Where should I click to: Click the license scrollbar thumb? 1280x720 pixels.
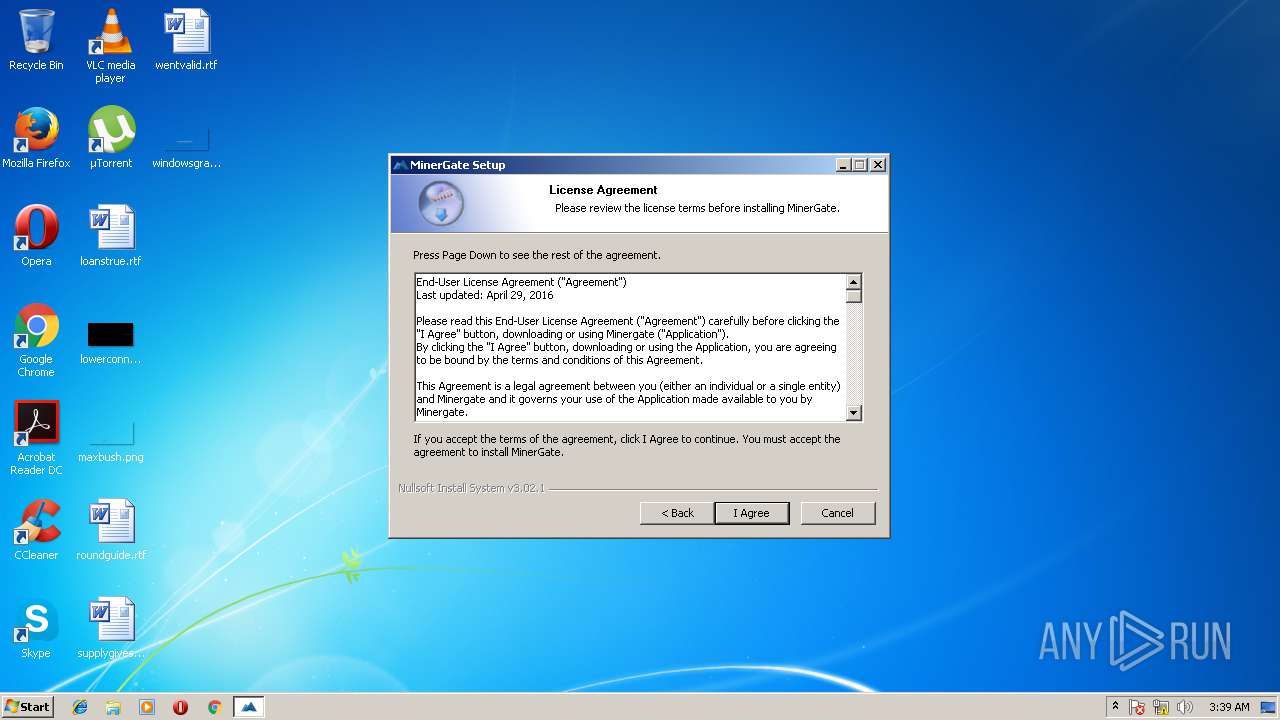click(x=854, y=296)
